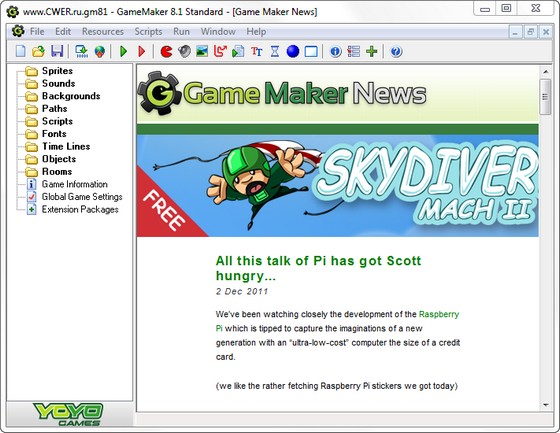
Task: Create a room rectangle icon
Action: (x=311, y=51)
